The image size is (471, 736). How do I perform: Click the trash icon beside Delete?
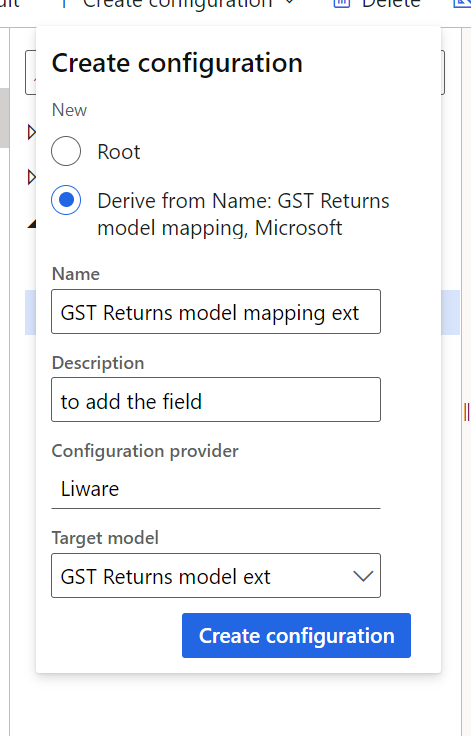tap(342, 4)
